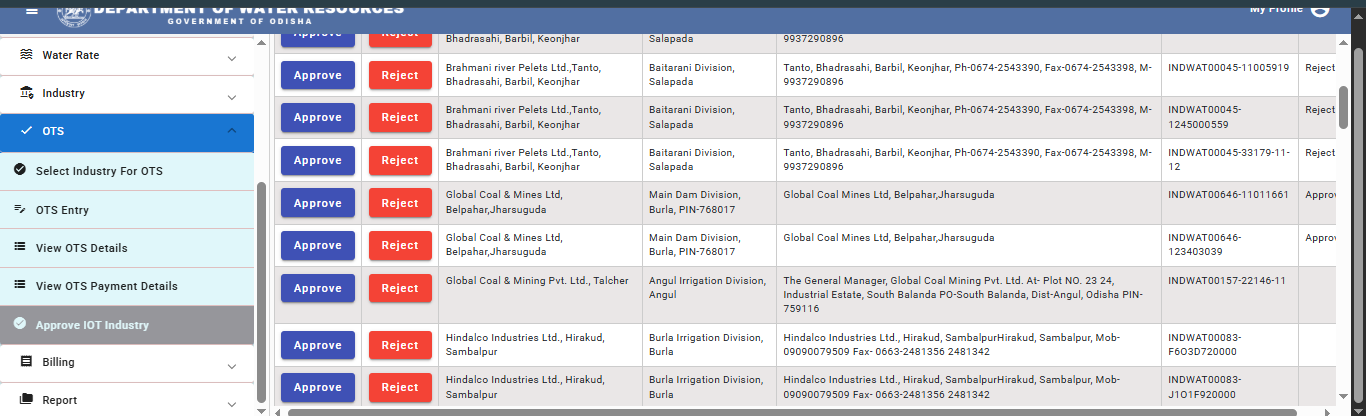
Task: Open the OTS Entry page
Action: coord(127,210)
